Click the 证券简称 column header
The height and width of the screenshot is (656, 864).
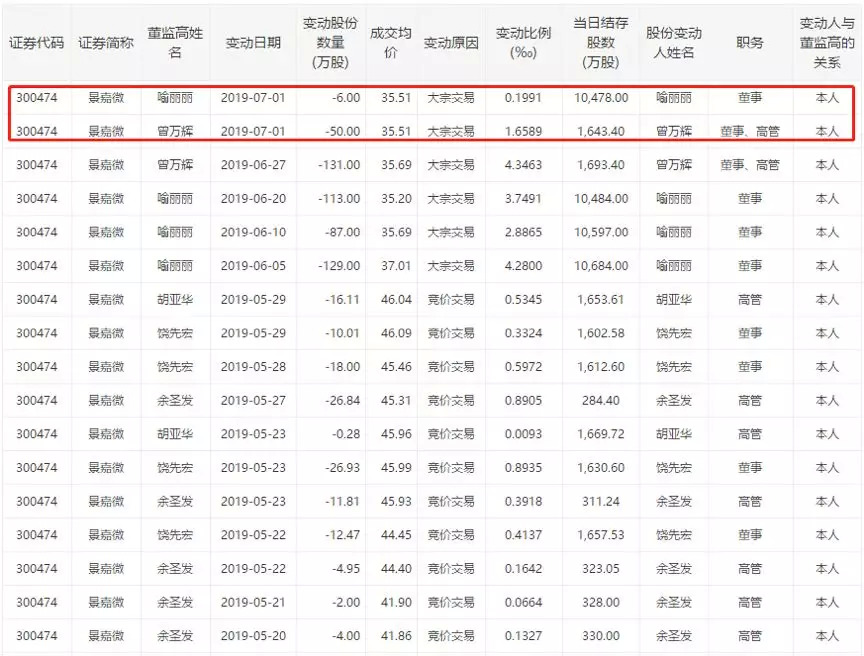click(x=106, y=43)
